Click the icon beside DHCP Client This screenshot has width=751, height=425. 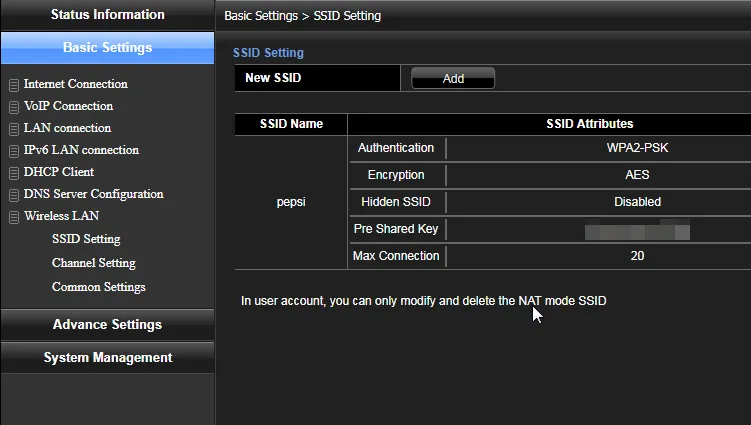point(14,173)
